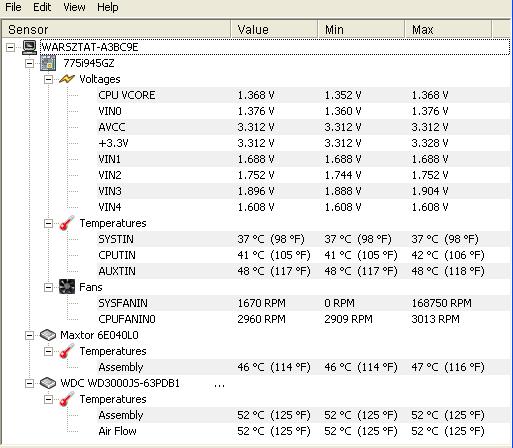
Task: Click the motherboard Temperatures thermometer icon
Action: pos(67,223)
